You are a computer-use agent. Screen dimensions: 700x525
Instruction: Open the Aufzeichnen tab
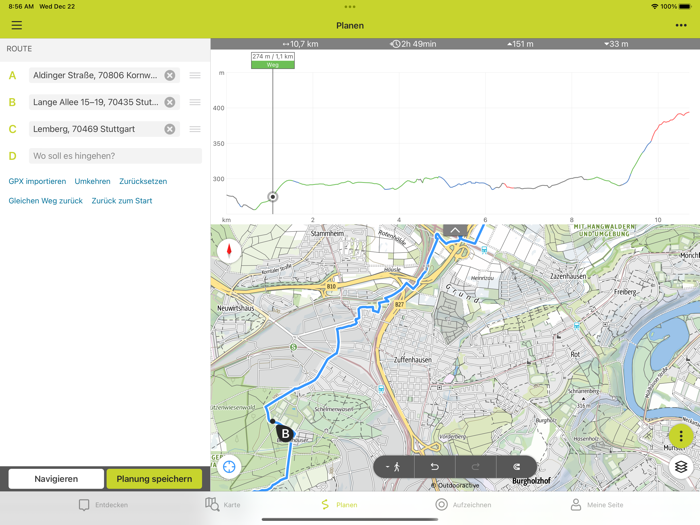coord(463,505)
